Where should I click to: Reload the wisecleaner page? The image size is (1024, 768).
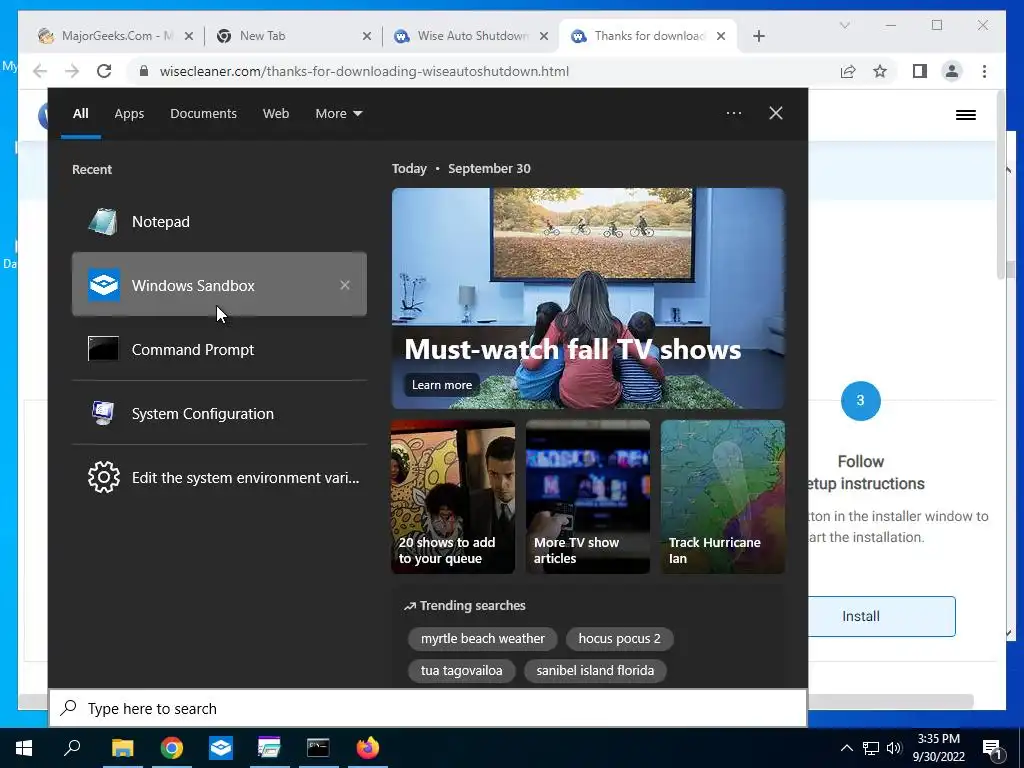coord(104,71)
